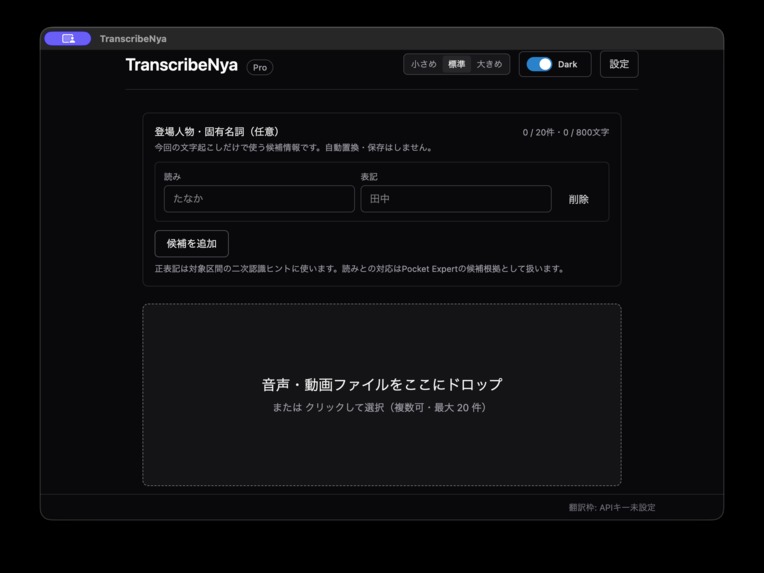The width and height of the screenshot is (764, 573).
Task: Select the 標準 text size option
Action: coord(457,64)
